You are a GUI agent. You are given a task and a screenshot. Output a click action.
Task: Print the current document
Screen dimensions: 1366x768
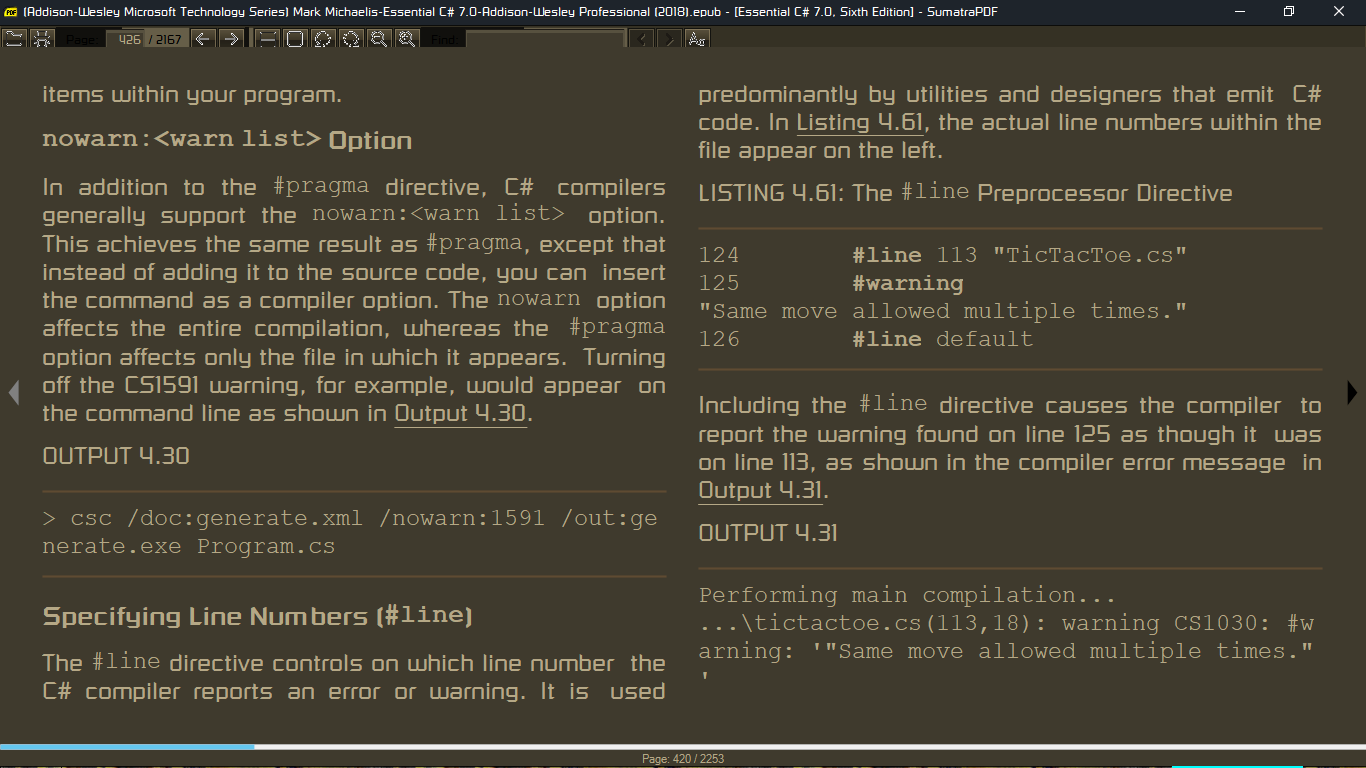tap(42, 38)
